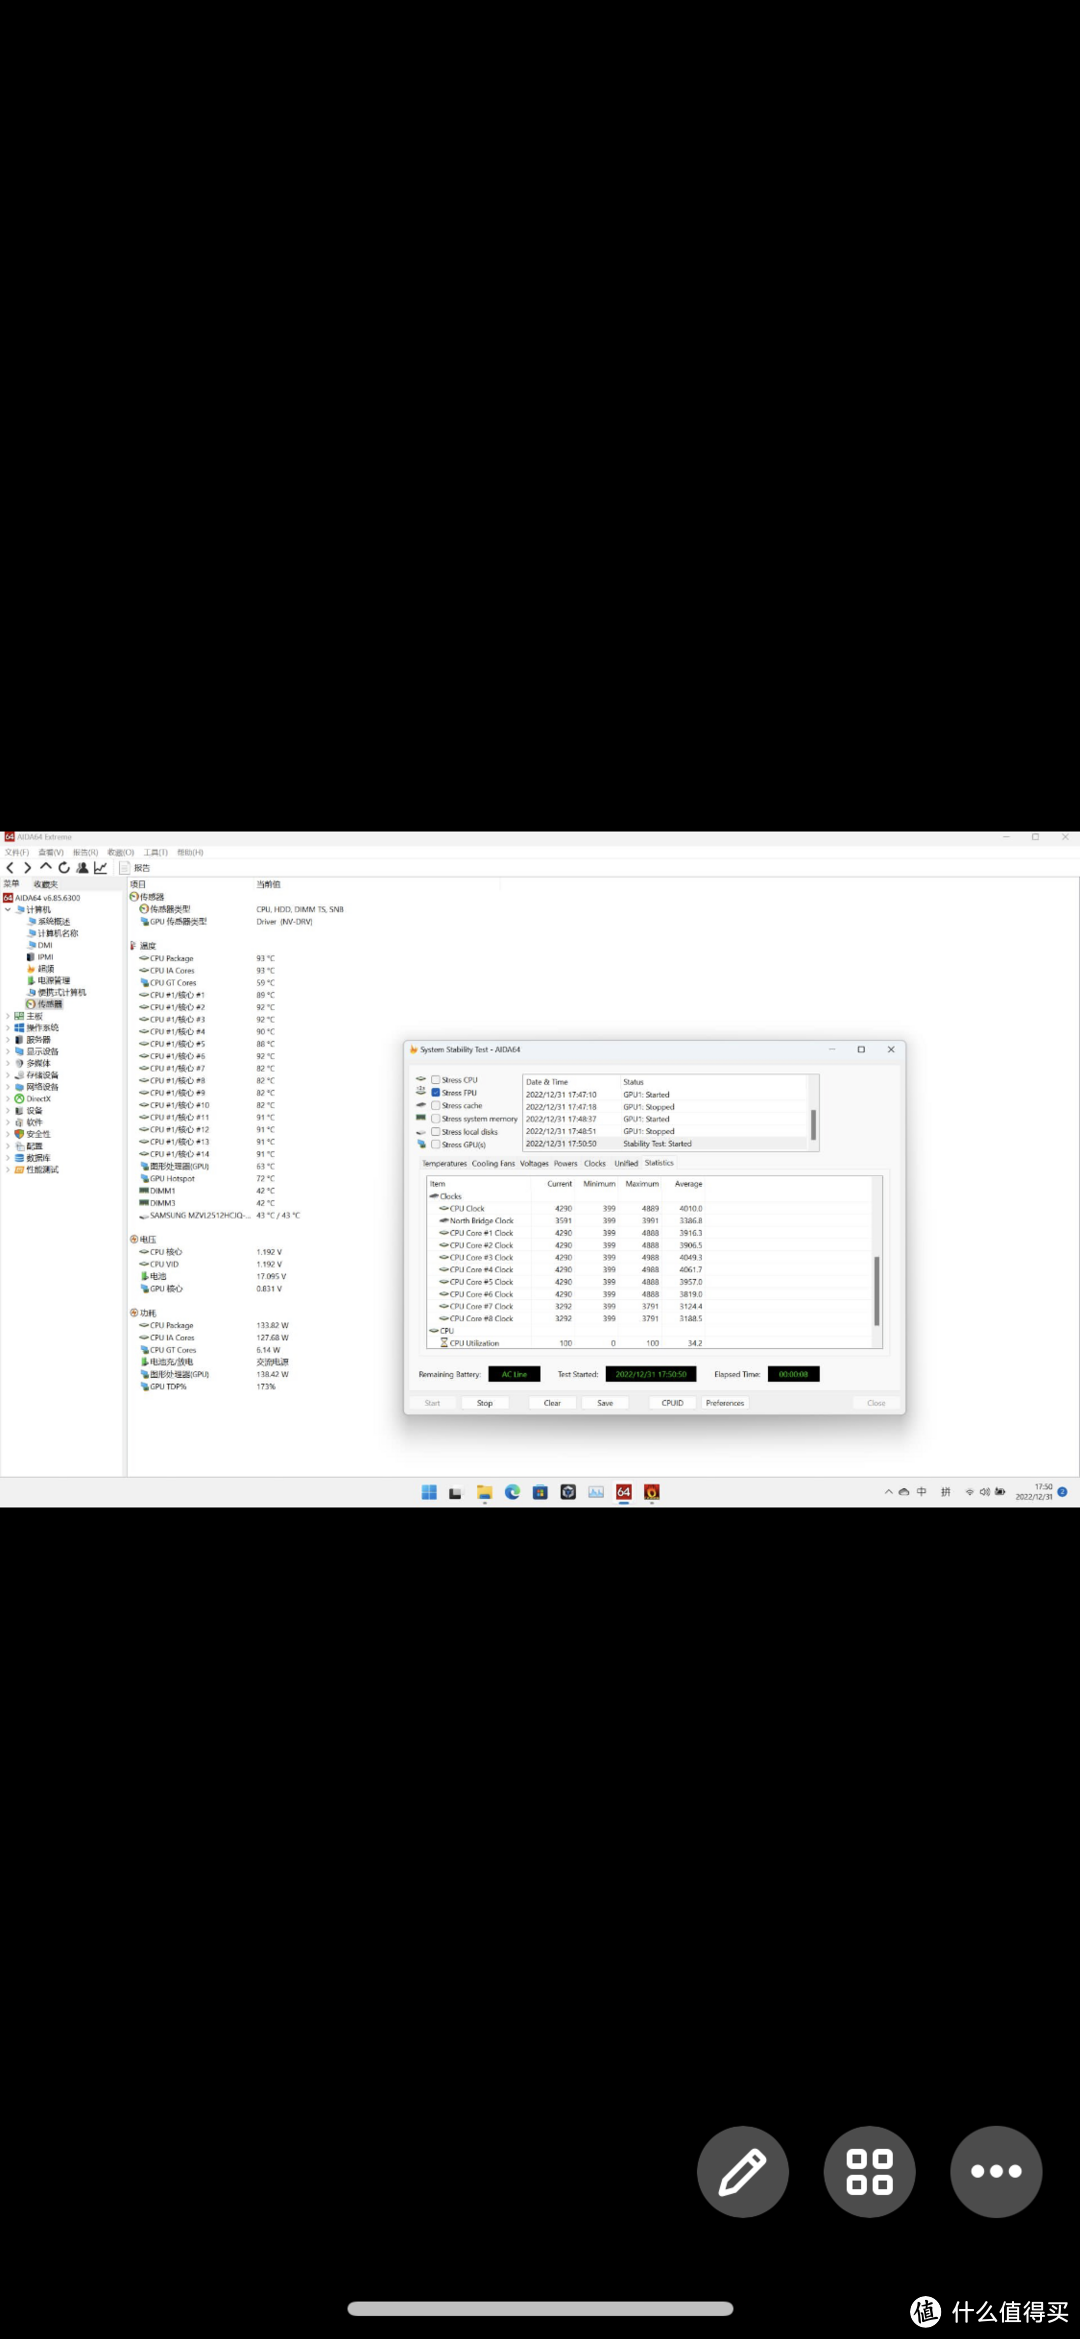Open the three-dots more options button
The height and width of the screenshot is (2339, 1080).
[996, 2171]
